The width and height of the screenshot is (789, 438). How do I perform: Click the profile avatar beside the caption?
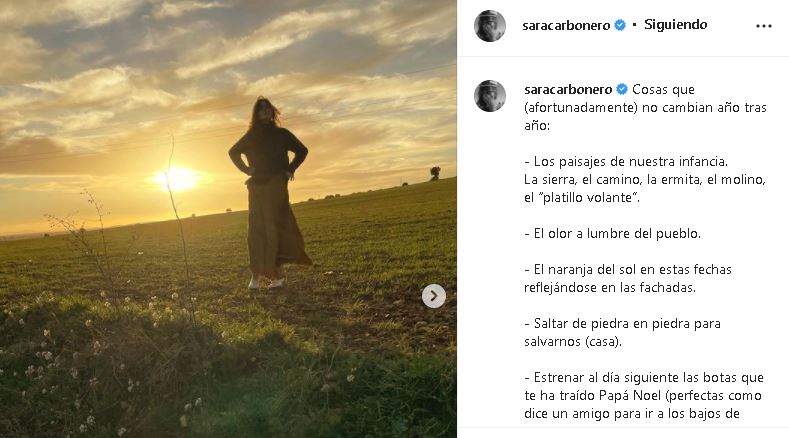pyautogui.click(x=490, y=96)
